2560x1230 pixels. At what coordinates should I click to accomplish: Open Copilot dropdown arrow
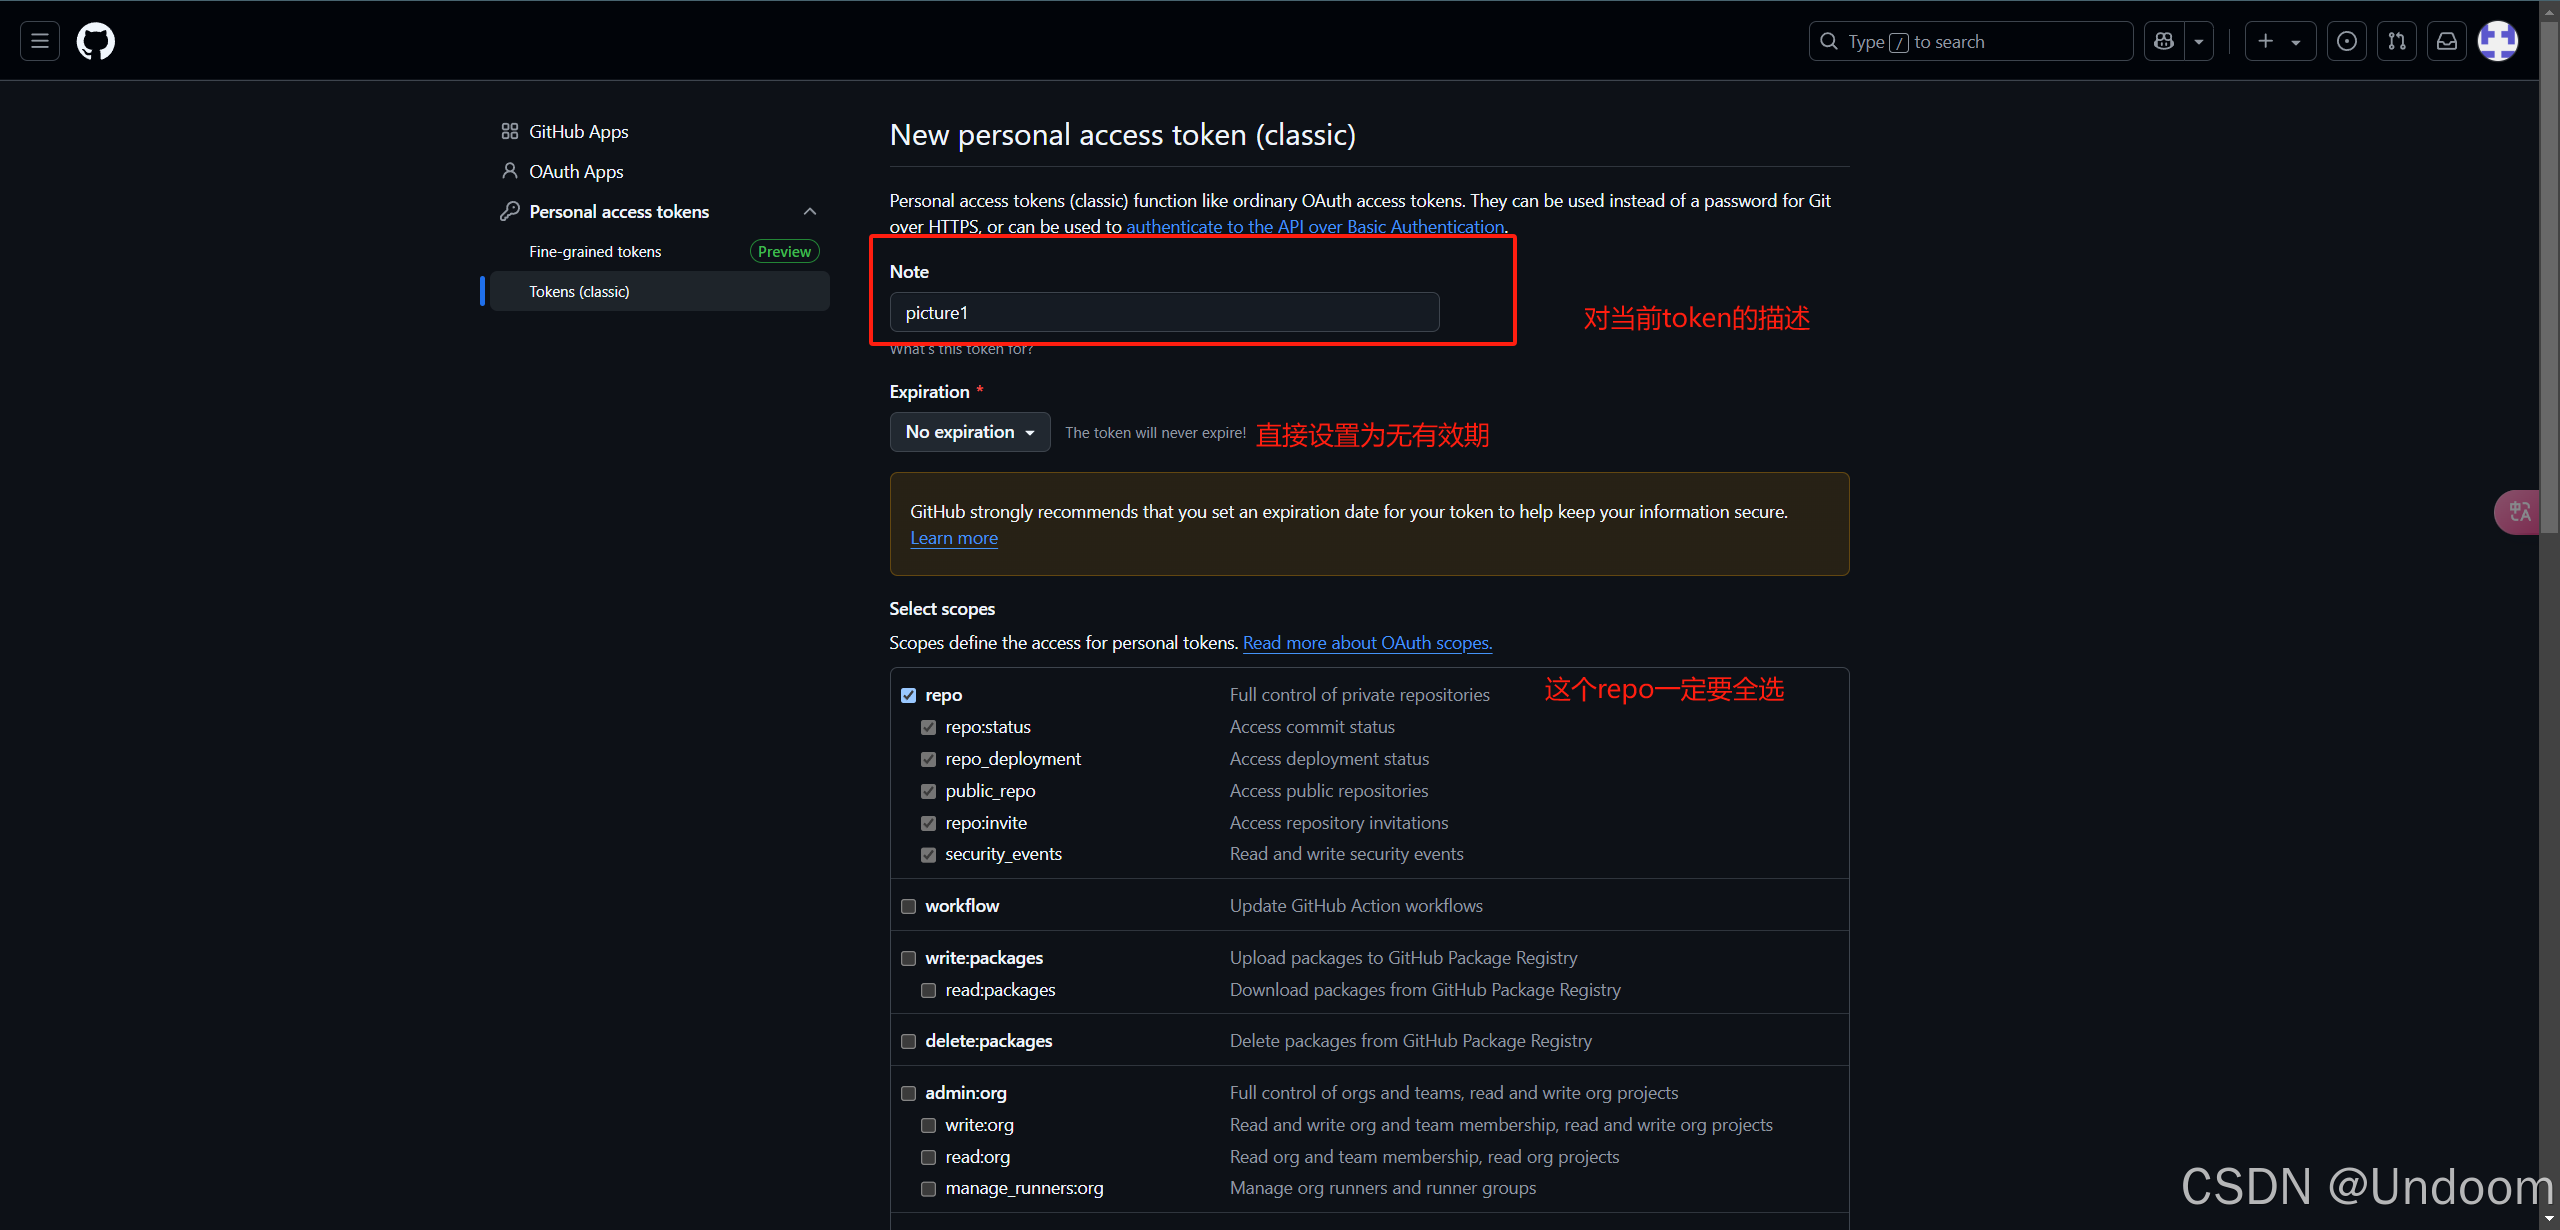pyautogui.click(x=2199, y=41)
